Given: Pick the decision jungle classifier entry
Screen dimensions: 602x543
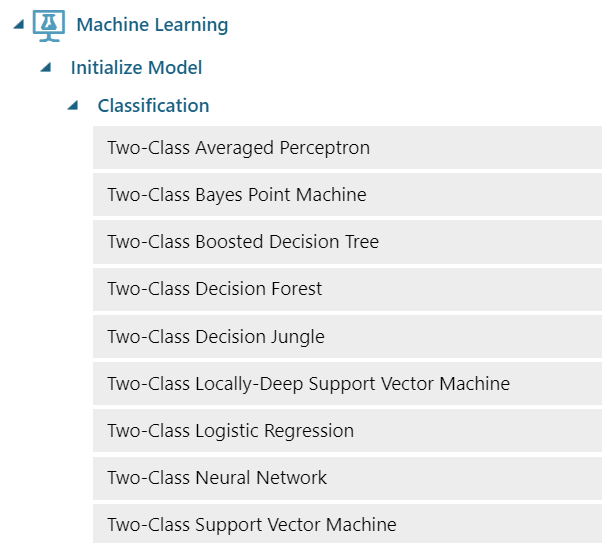Looking at the screenshot, I should (x=216, y=337).
